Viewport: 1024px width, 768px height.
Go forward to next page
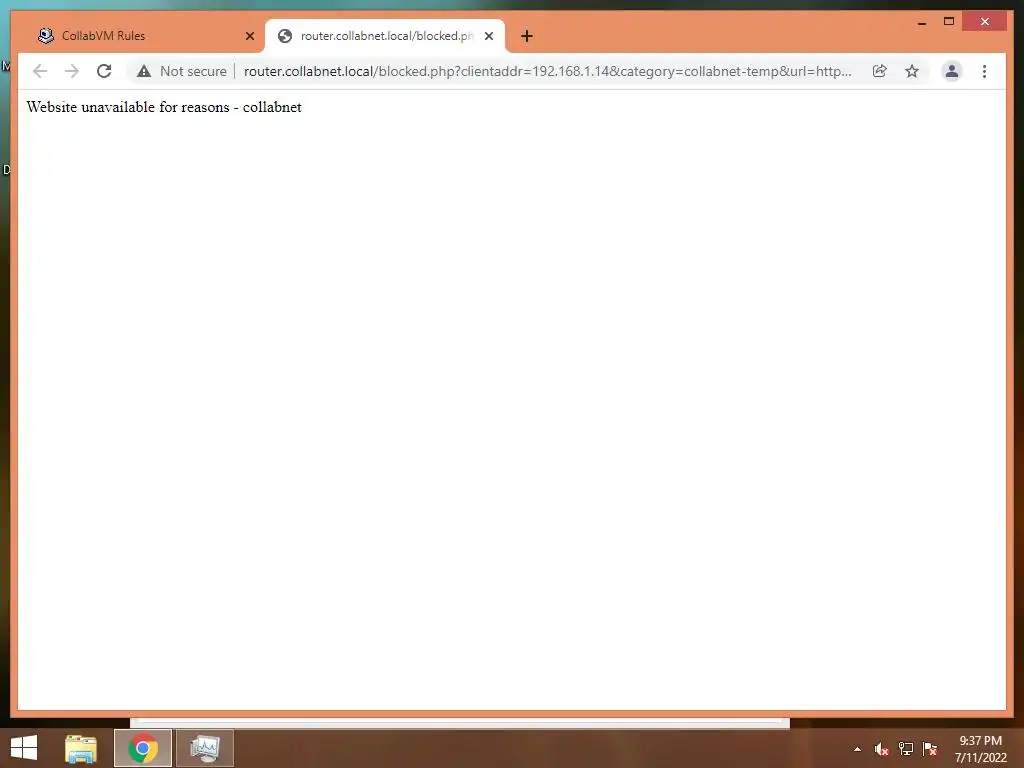(72, 71)
